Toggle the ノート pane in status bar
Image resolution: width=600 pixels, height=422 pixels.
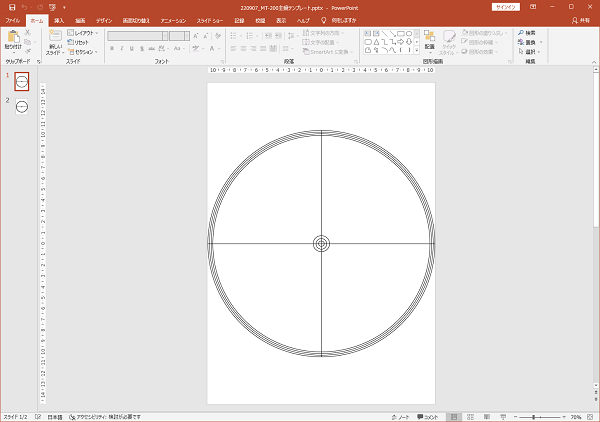(401, 417)
